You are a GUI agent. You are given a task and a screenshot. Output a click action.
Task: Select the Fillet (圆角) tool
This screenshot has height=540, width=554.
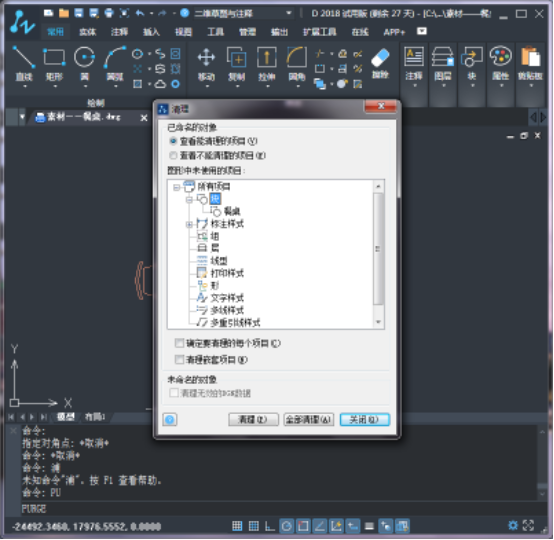pos(297,64)
